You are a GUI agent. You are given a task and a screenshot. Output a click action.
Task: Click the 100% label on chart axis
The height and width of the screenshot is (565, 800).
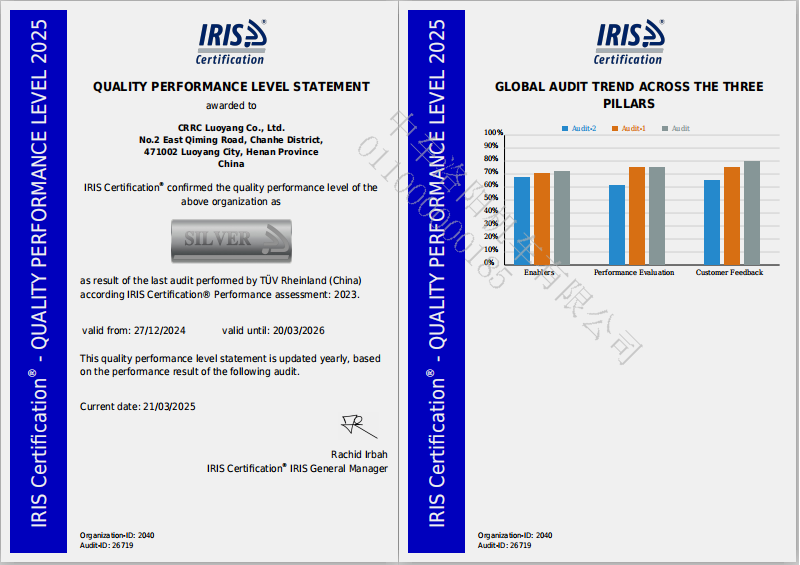(x=493, y=133)
